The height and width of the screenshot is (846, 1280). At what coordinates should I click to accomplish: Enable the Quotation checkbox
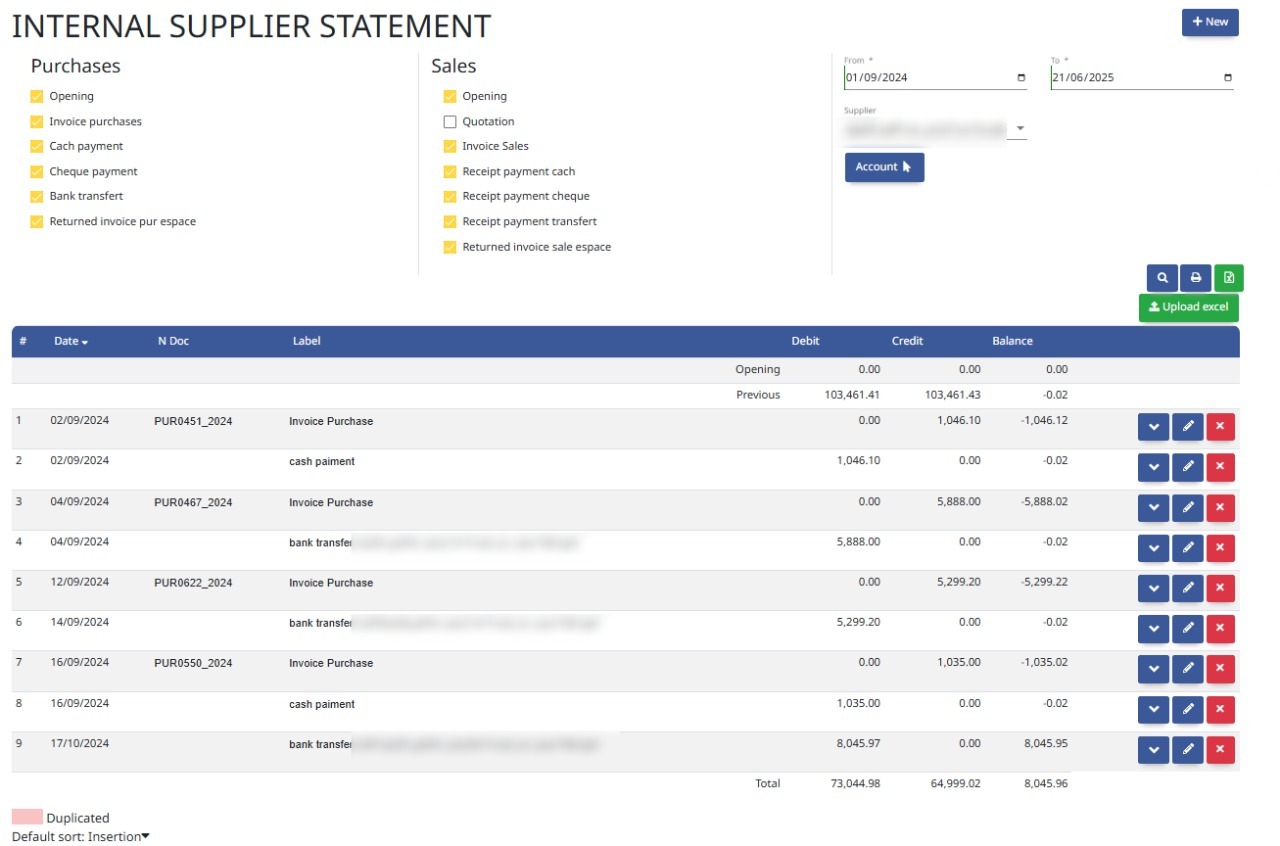pos(450,122)
